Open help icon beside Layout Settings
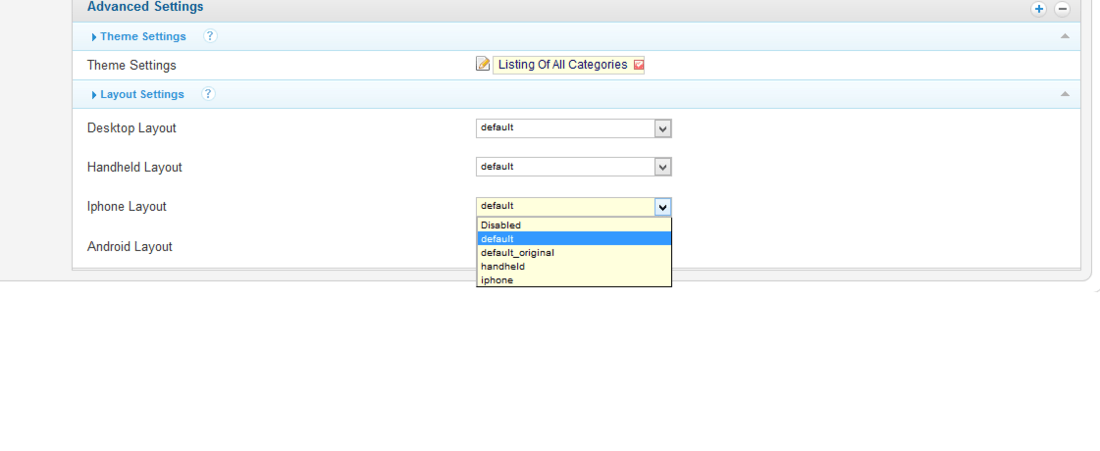This screenshot has height=451, width=1100. 208,93
